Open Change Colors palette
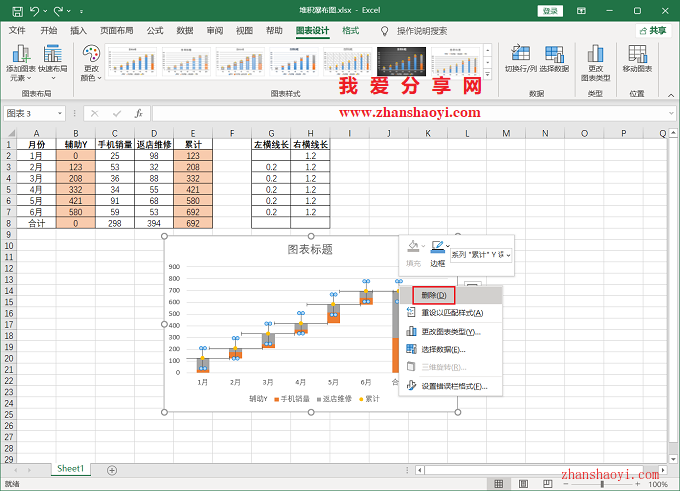This screenshot has width=680, height=491. pos(91,63)
